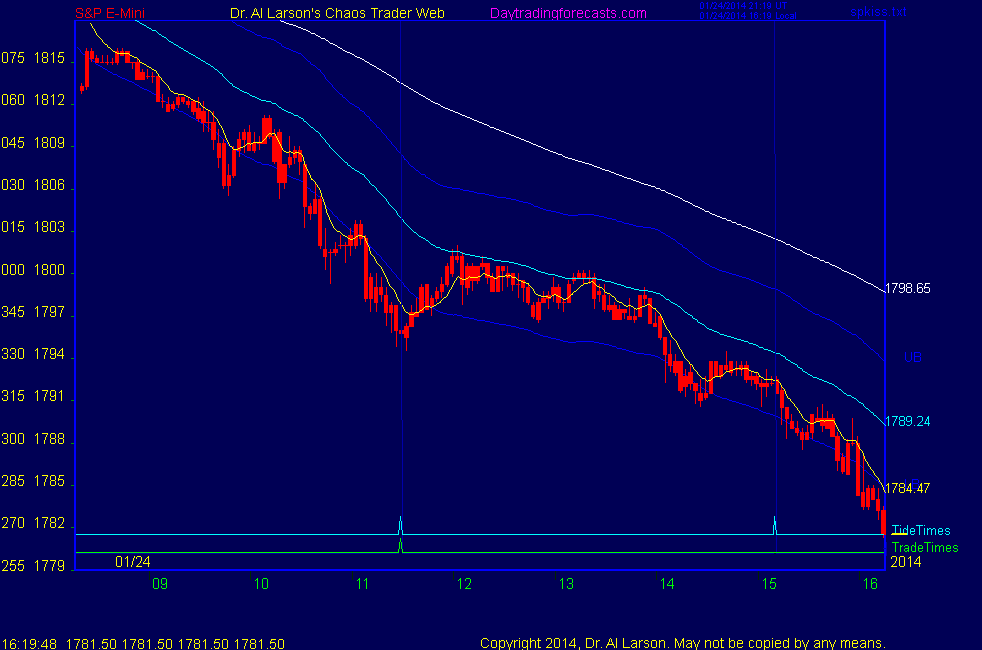Click the 1791 price axis label
Viewport: 982px width, 650px height.
coord(49,396)
